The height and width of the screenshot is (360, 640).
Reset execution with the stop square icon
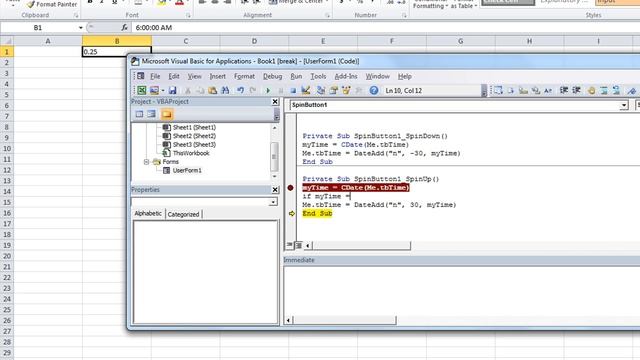[293, 90]
